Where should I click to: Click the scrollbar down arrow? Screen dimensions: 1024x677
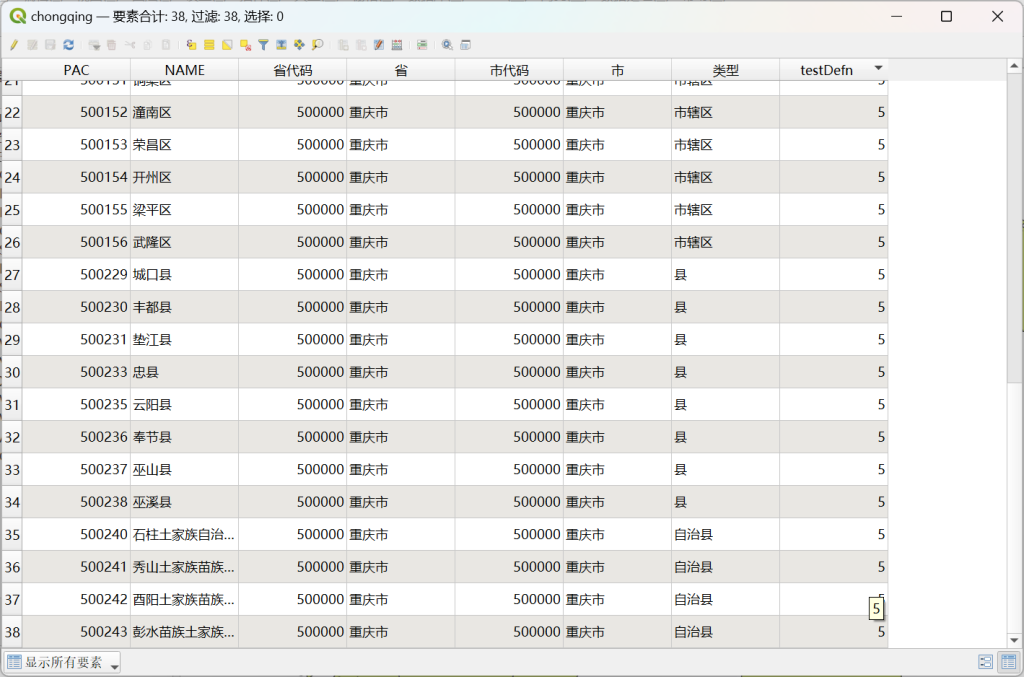1014,640
